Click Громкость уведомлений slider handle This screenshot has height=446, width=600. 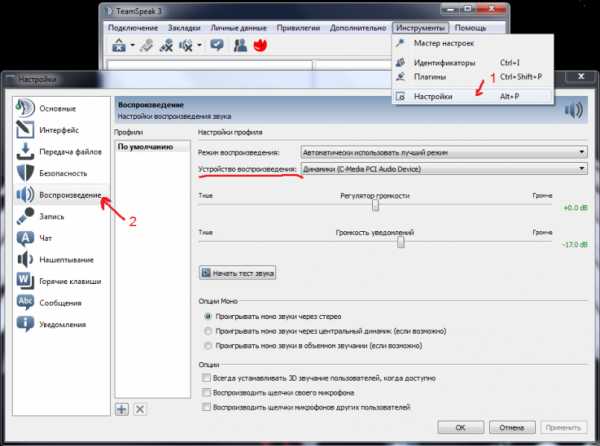tap(401, 242)
